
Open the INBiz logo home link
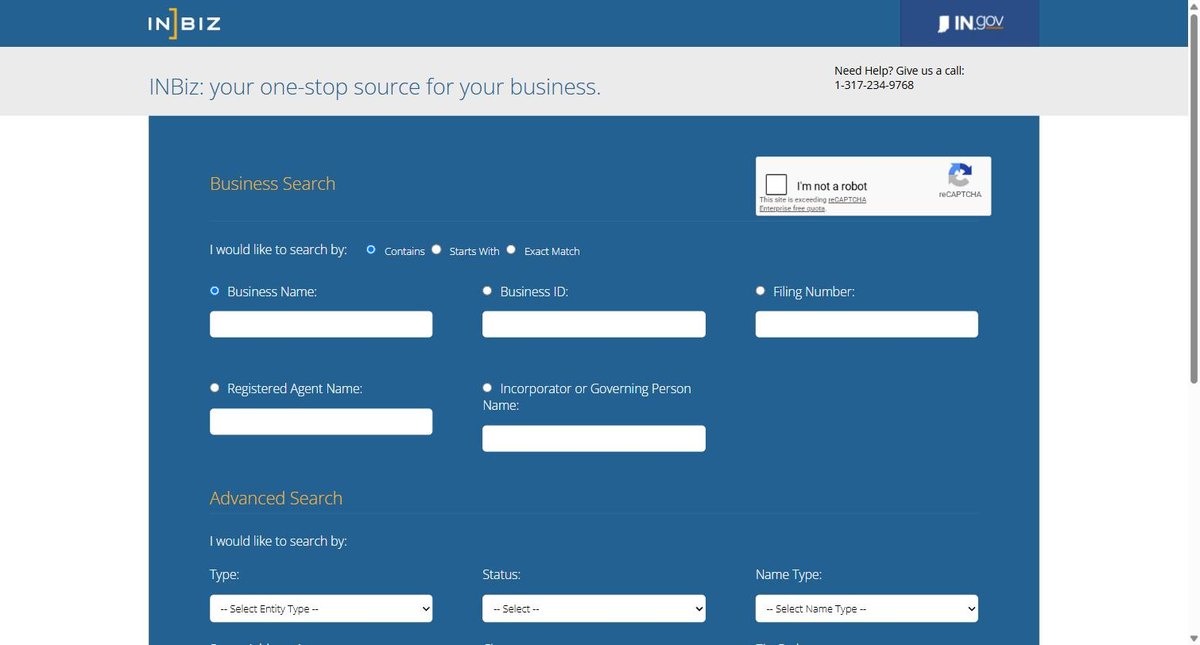tap(184, 23)
